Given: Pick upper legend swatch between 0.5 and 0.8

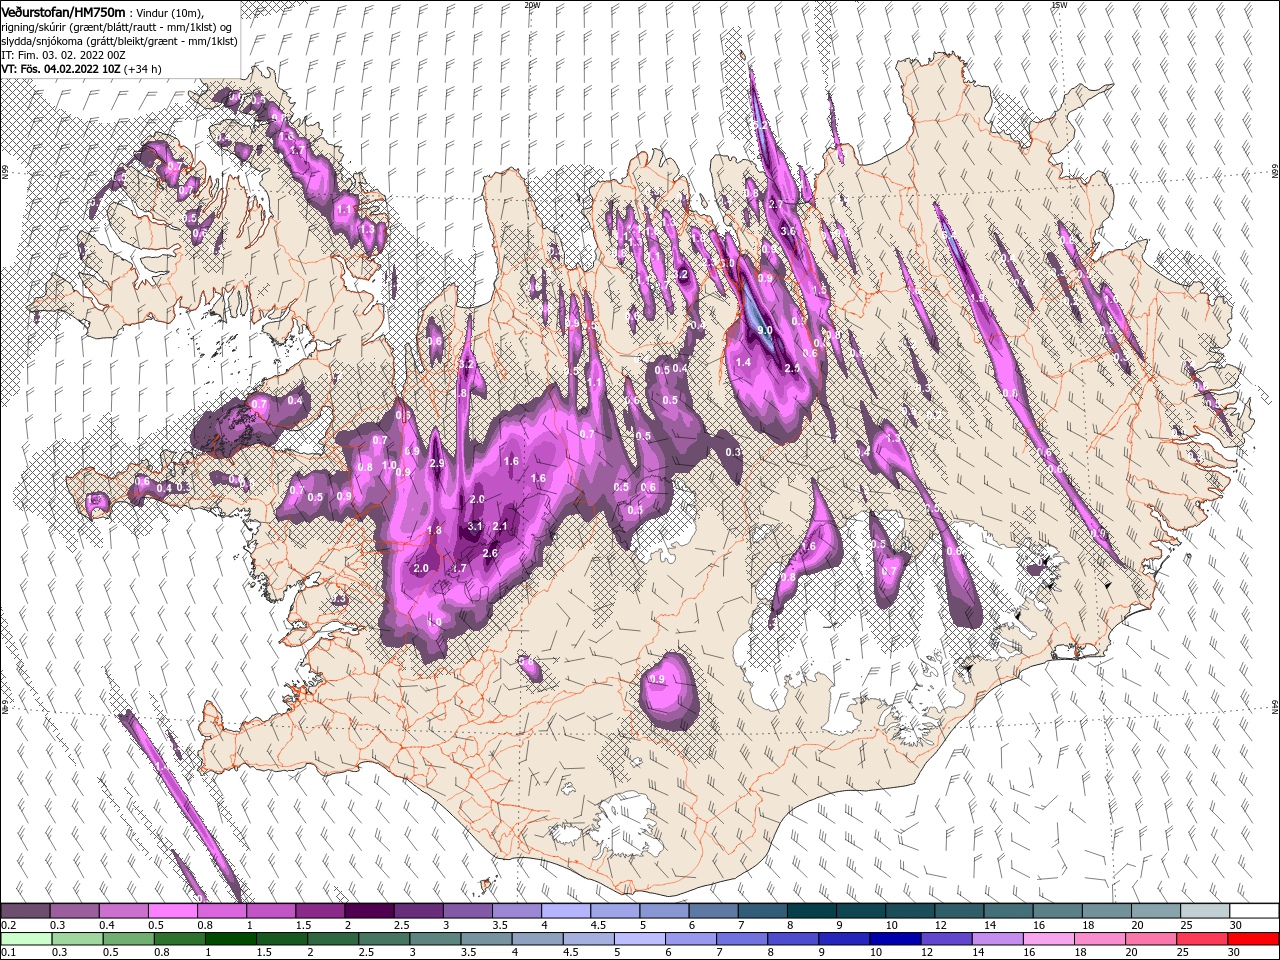Looking at the screenshot, I should (x=172, y=911).
